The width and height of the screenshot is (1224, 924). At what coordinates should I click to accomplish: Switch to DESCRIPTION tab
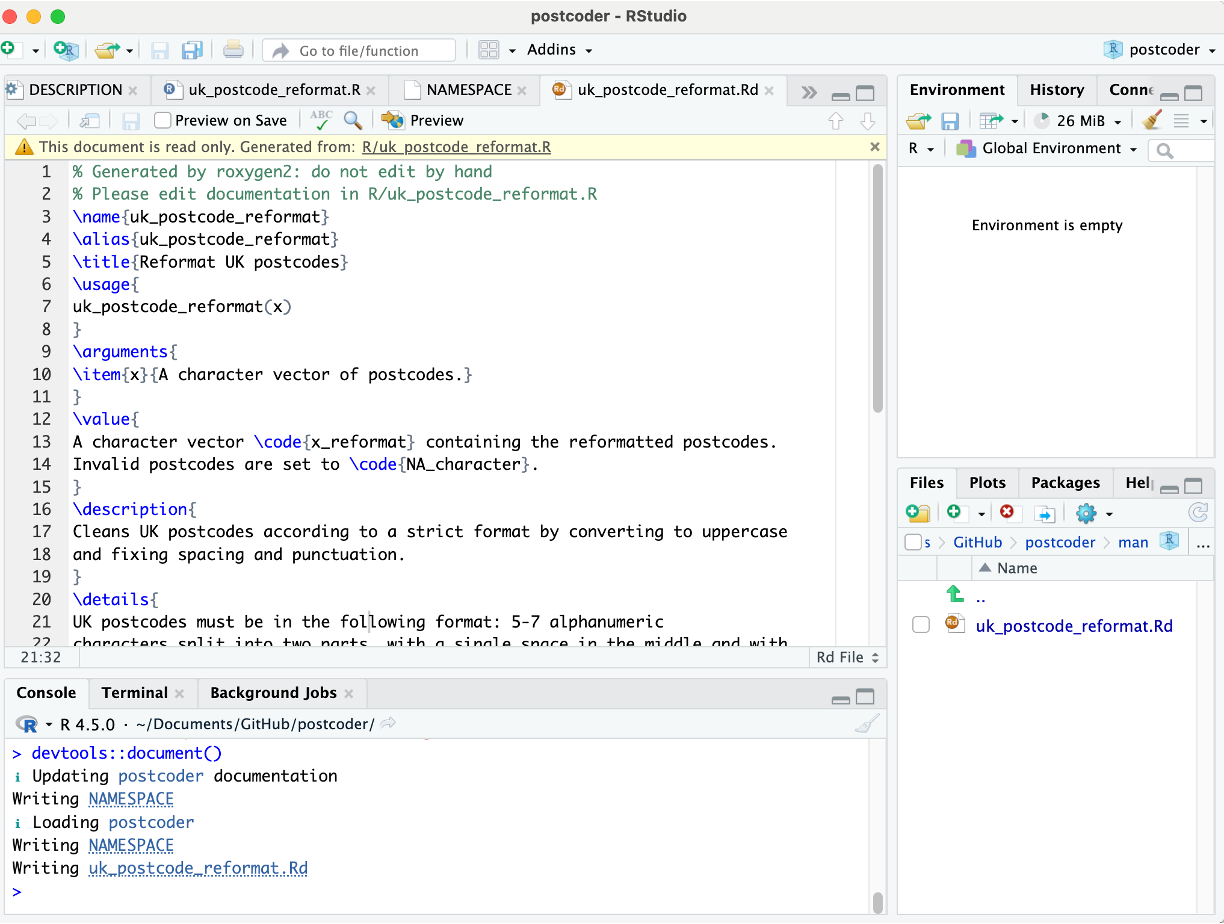76,90
